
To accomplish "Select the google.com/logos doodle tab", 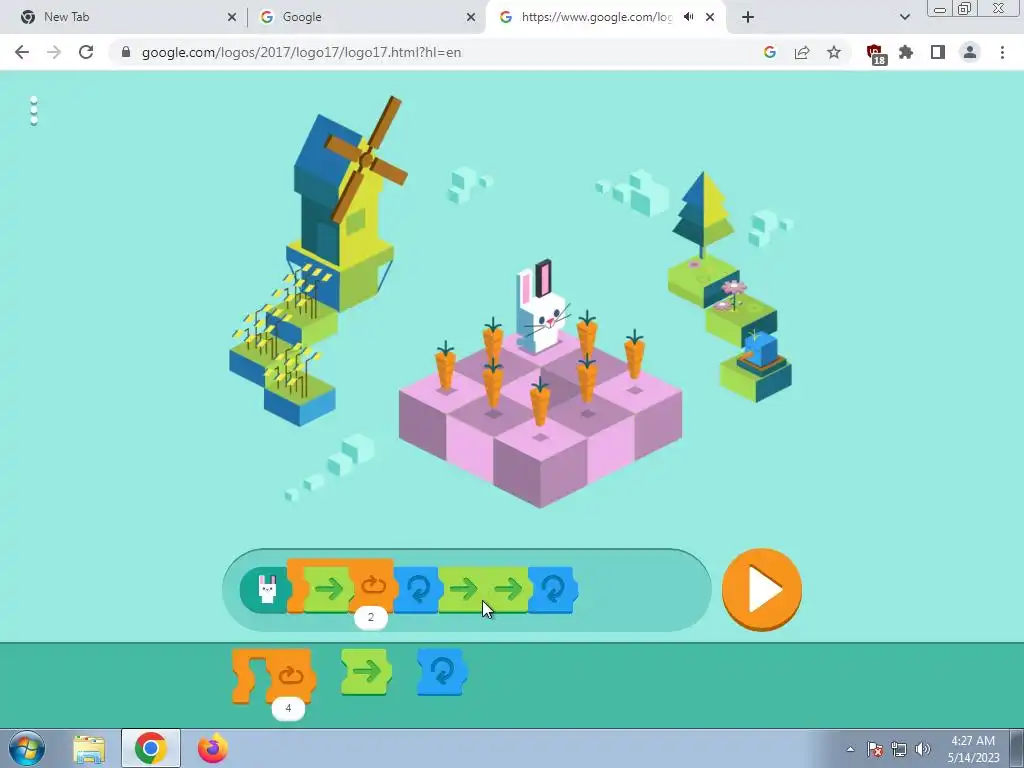I will pos(596,17).
